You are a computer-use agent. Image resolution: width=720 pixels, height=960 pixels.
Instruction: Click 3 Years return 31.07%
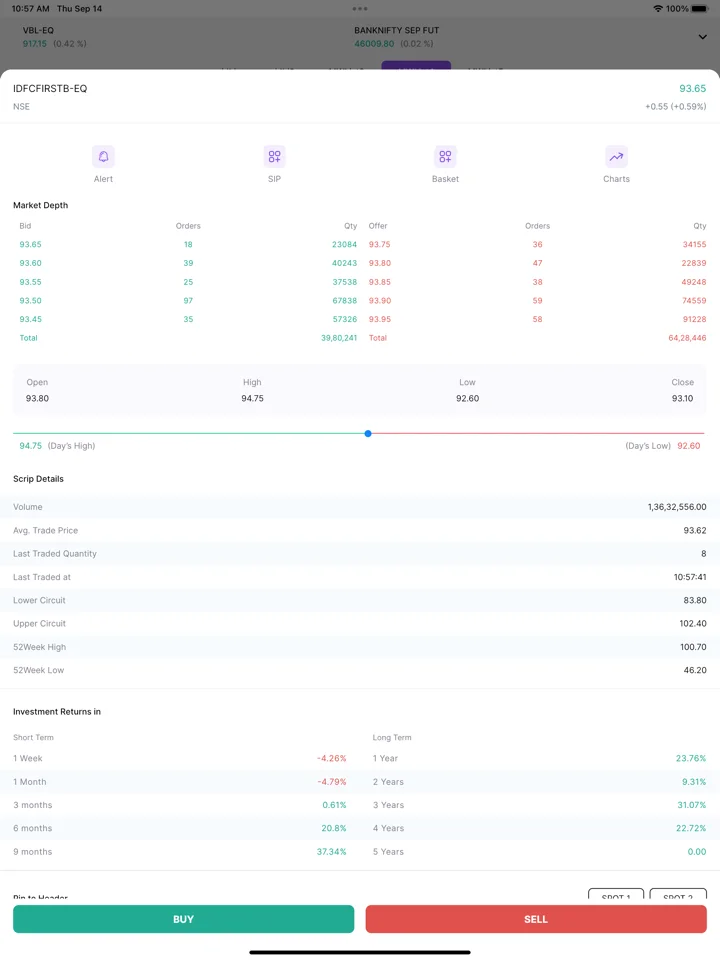pyautogui.click(x=692, y=805)
